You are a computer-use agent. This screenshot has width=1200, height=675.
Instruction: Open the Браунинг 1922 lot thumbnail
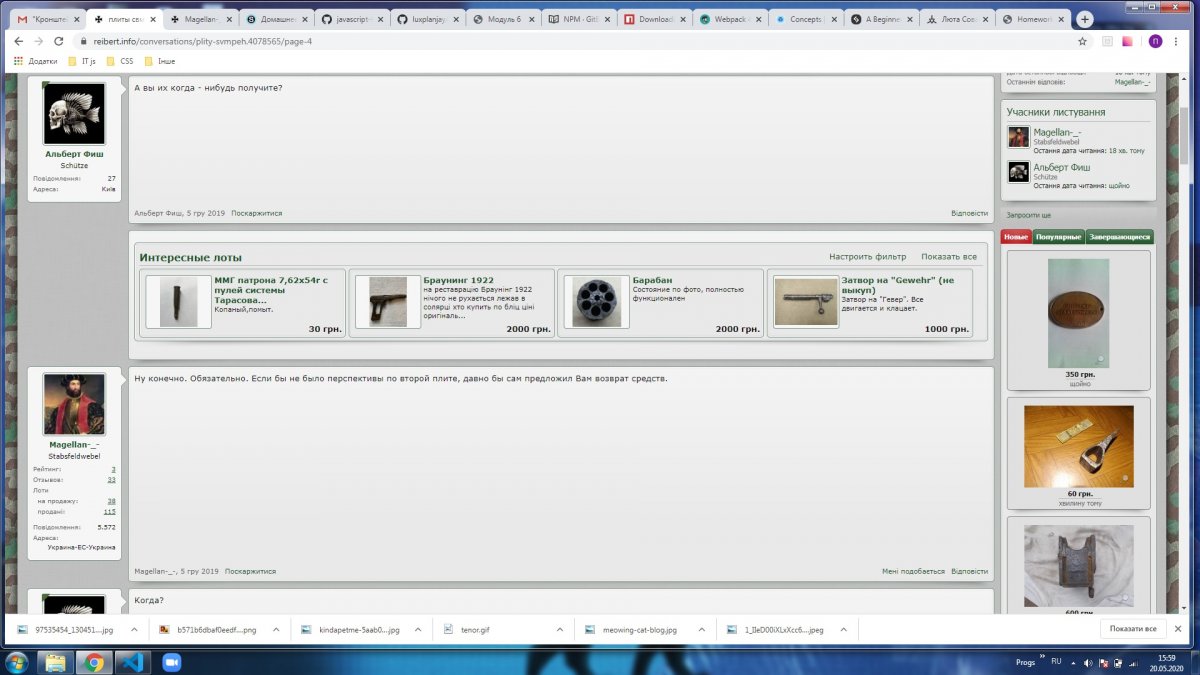click(387, 302)
